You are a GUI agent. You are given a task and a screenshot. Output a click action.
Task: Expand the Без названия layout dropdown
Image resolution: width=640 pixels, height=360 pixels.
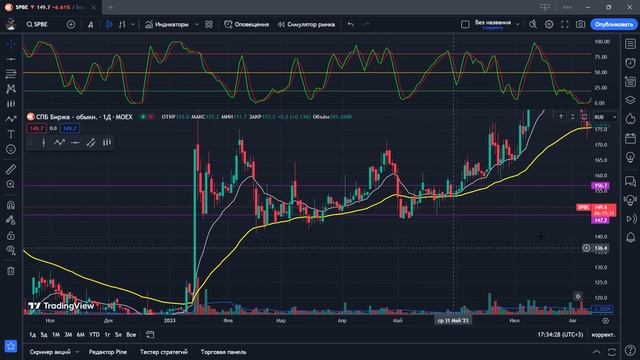[x=518, y=24]
